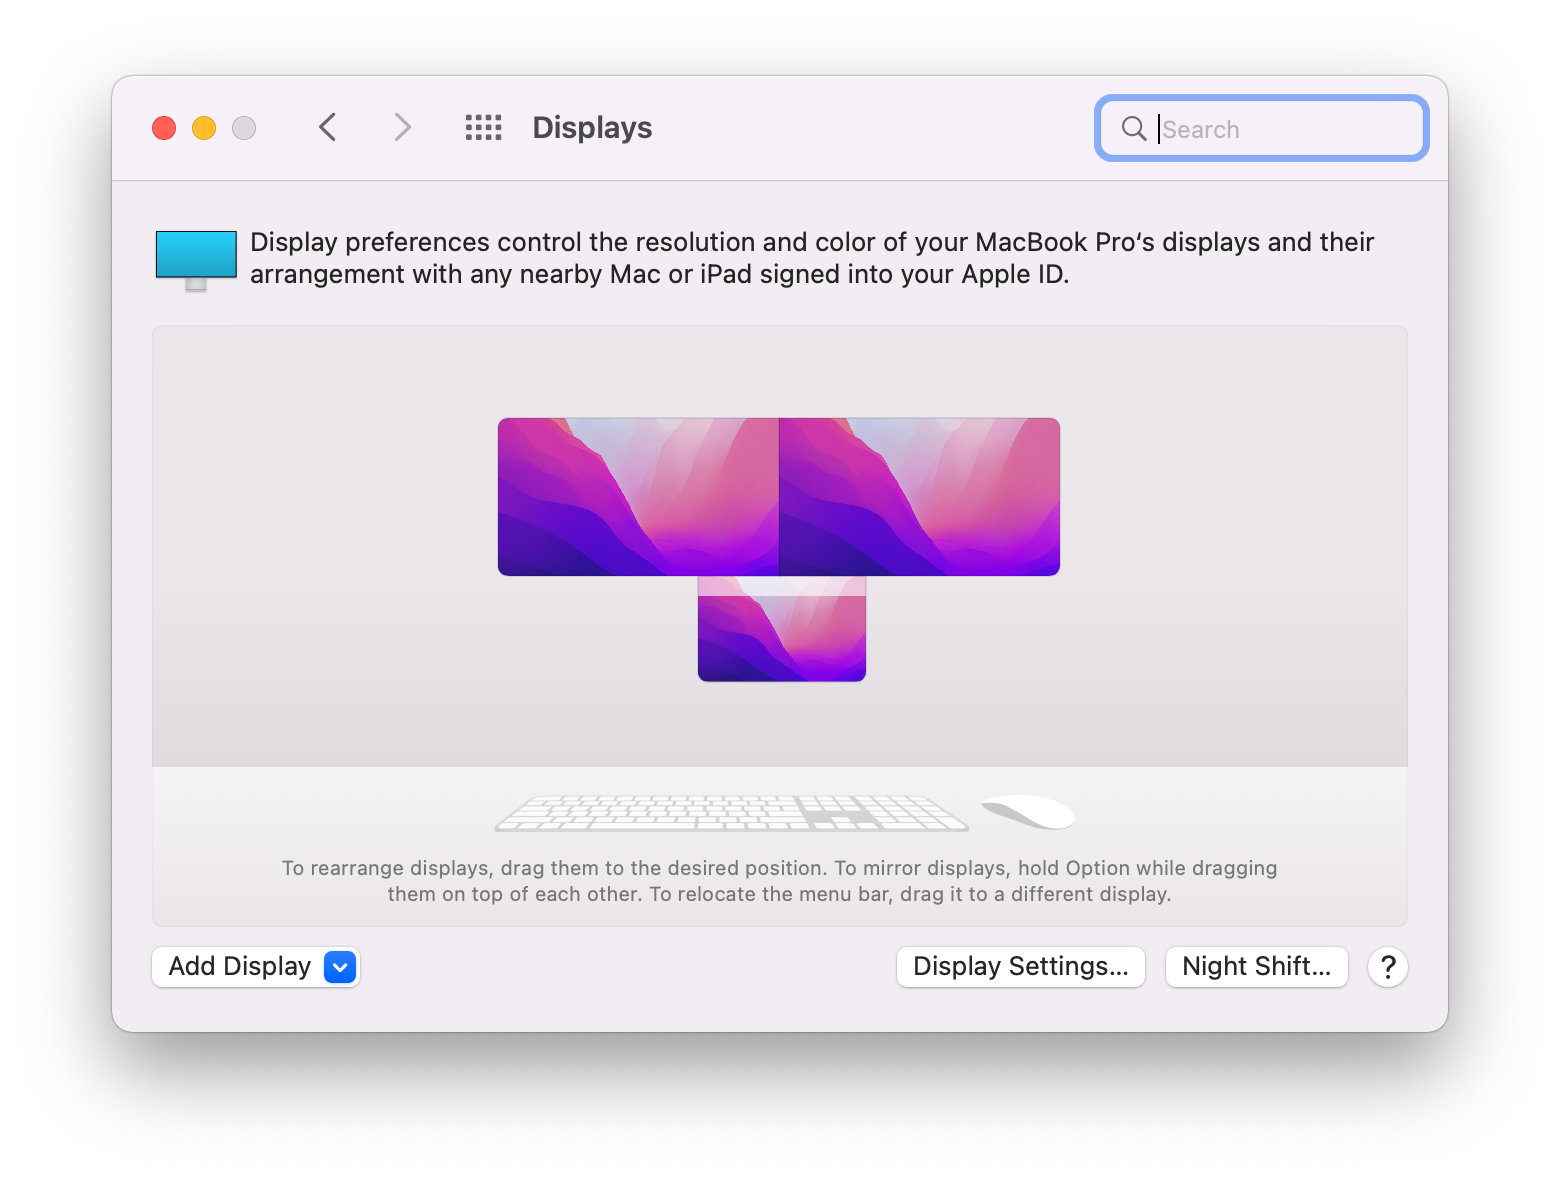The height and width of the screenshot is (1180, 1560).
Task: Select the right display thumbnail
Action: click(919, 496)
